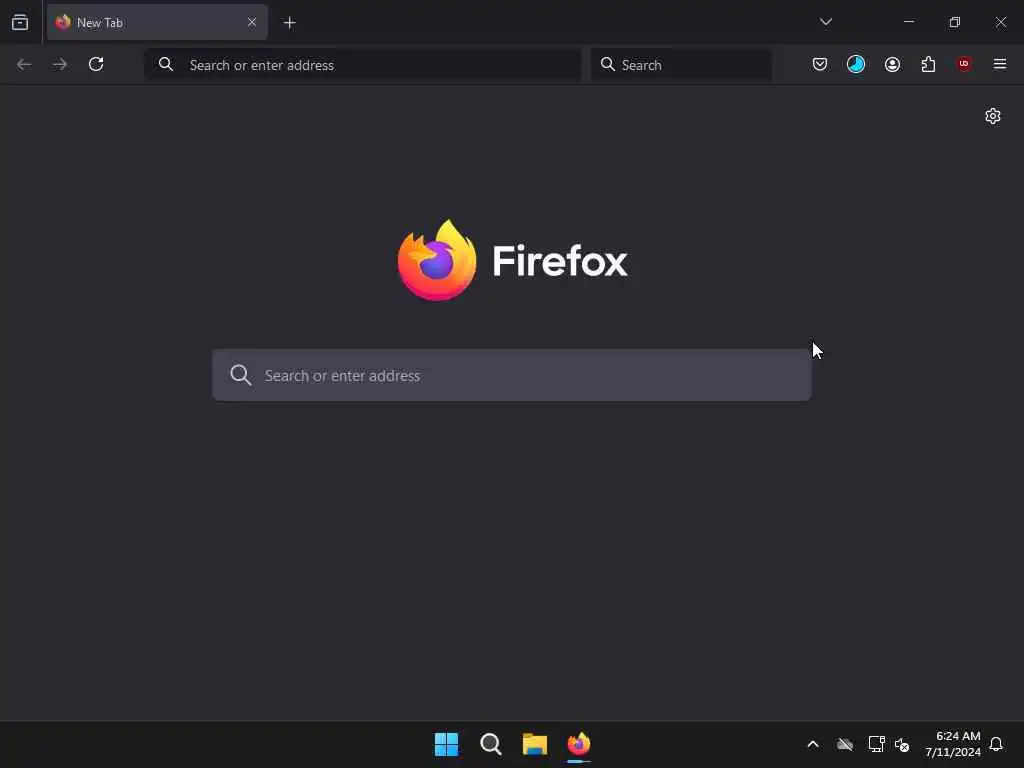Open File Explorer from taskbar
The image size is (1024, 768).
tap(535, 744)
